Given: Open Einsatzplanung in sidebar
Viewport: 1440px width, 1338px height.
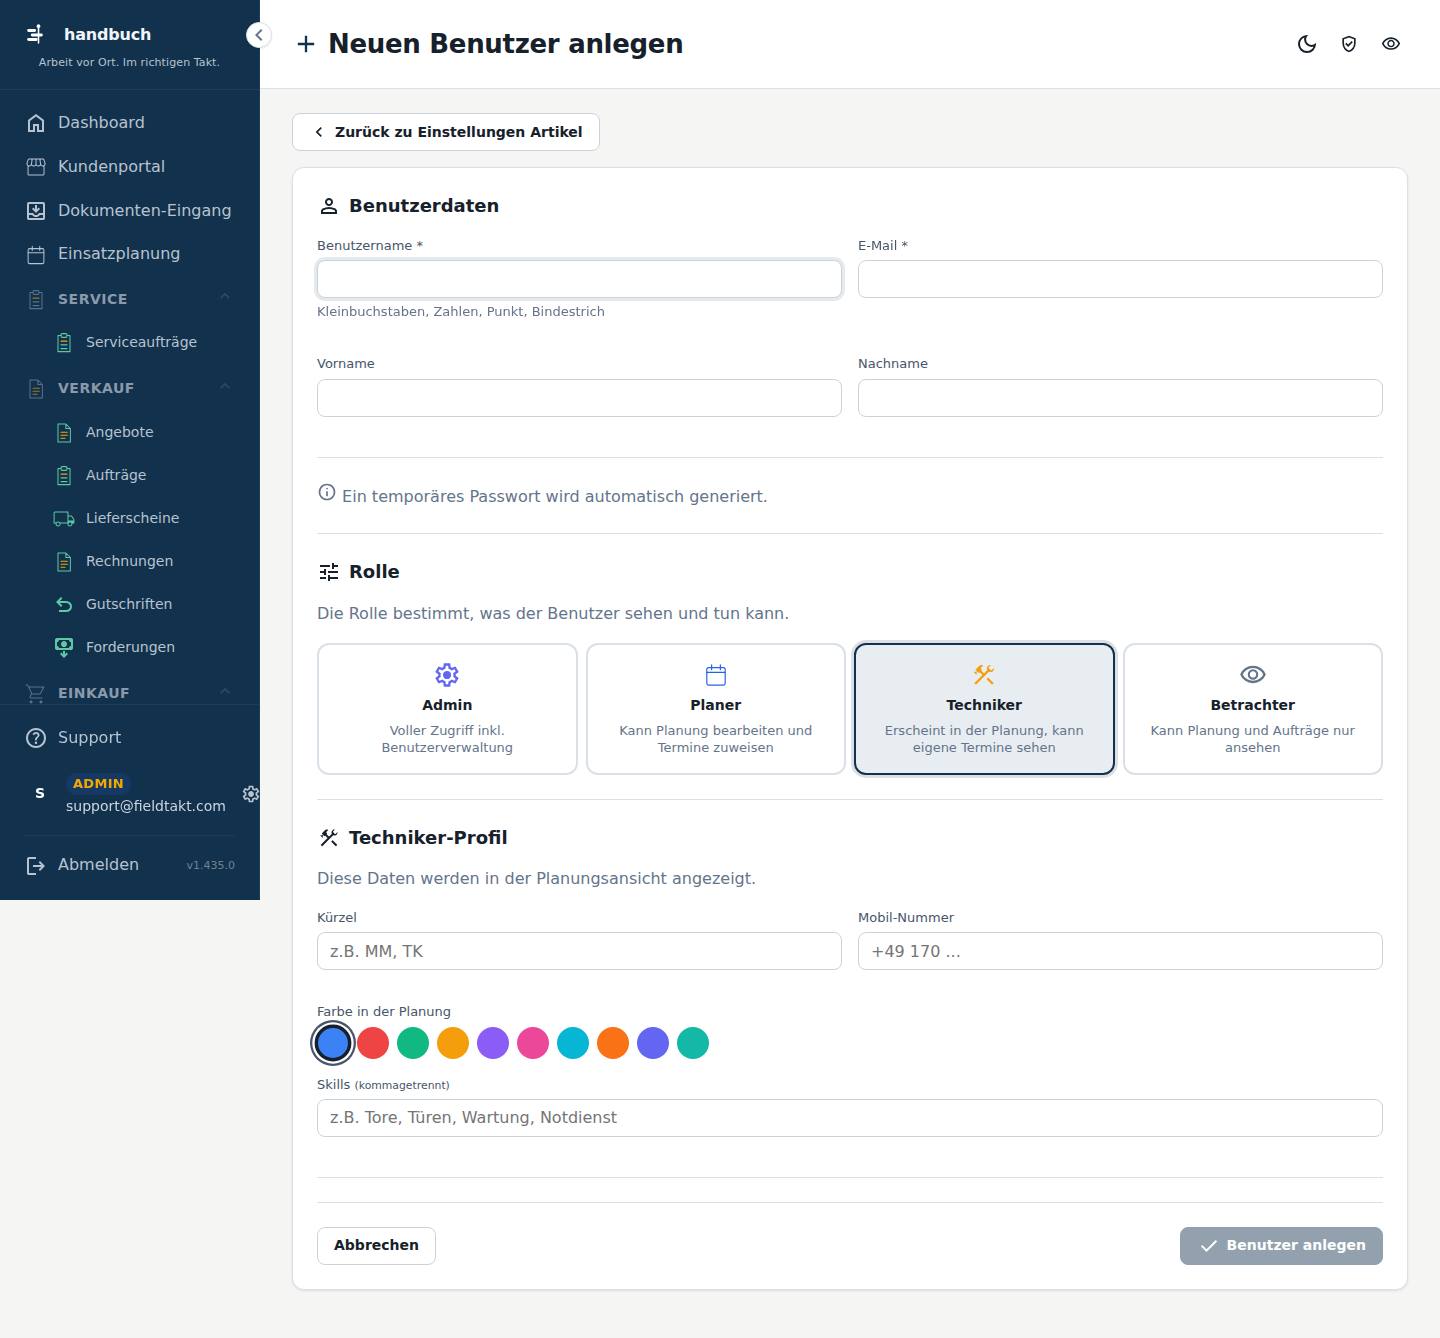Looking at the screenshot, I should pyautogui.click(x=130, y=254).
